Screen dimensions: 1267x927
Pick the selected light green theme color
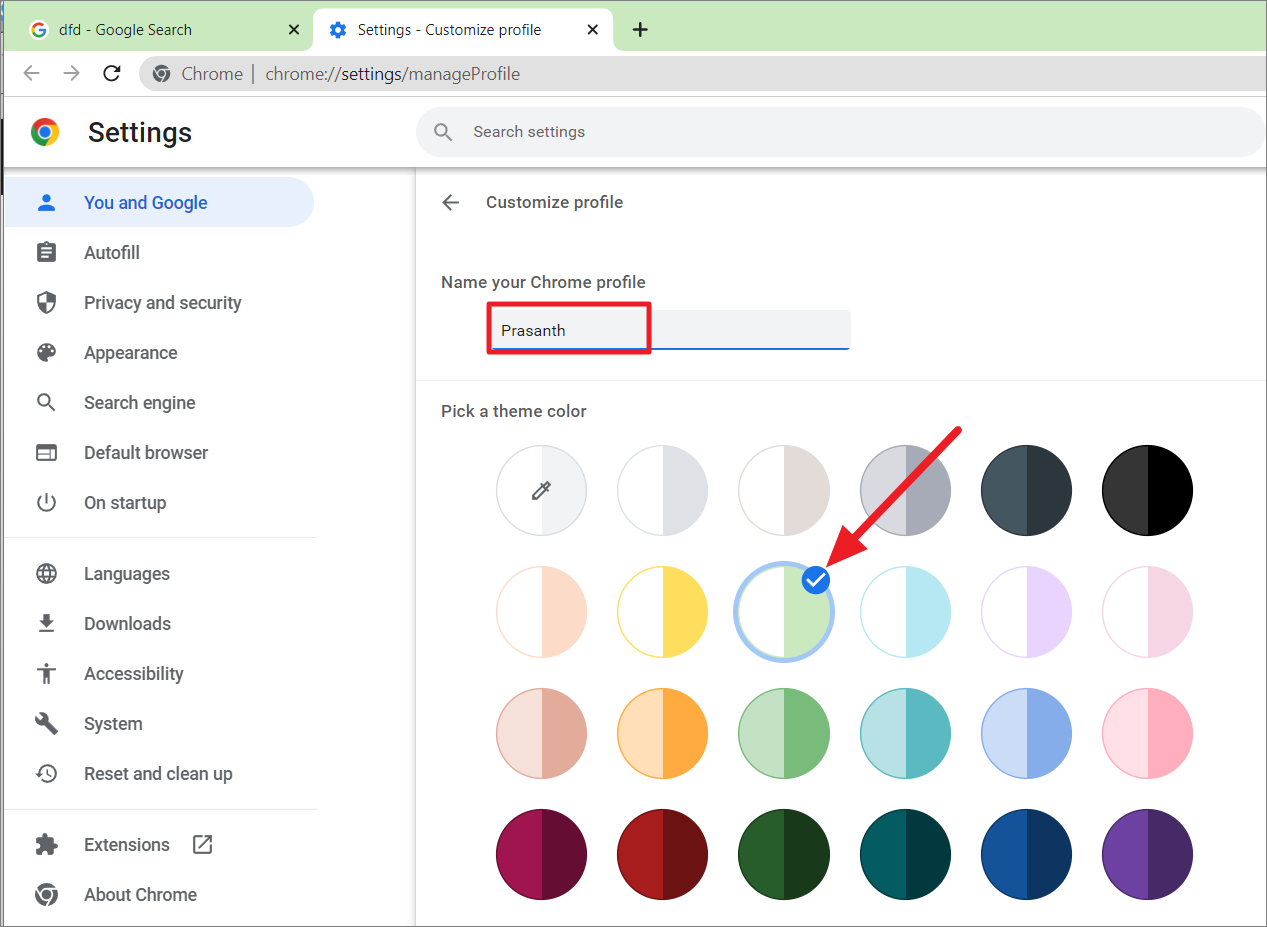click(784, 612)
